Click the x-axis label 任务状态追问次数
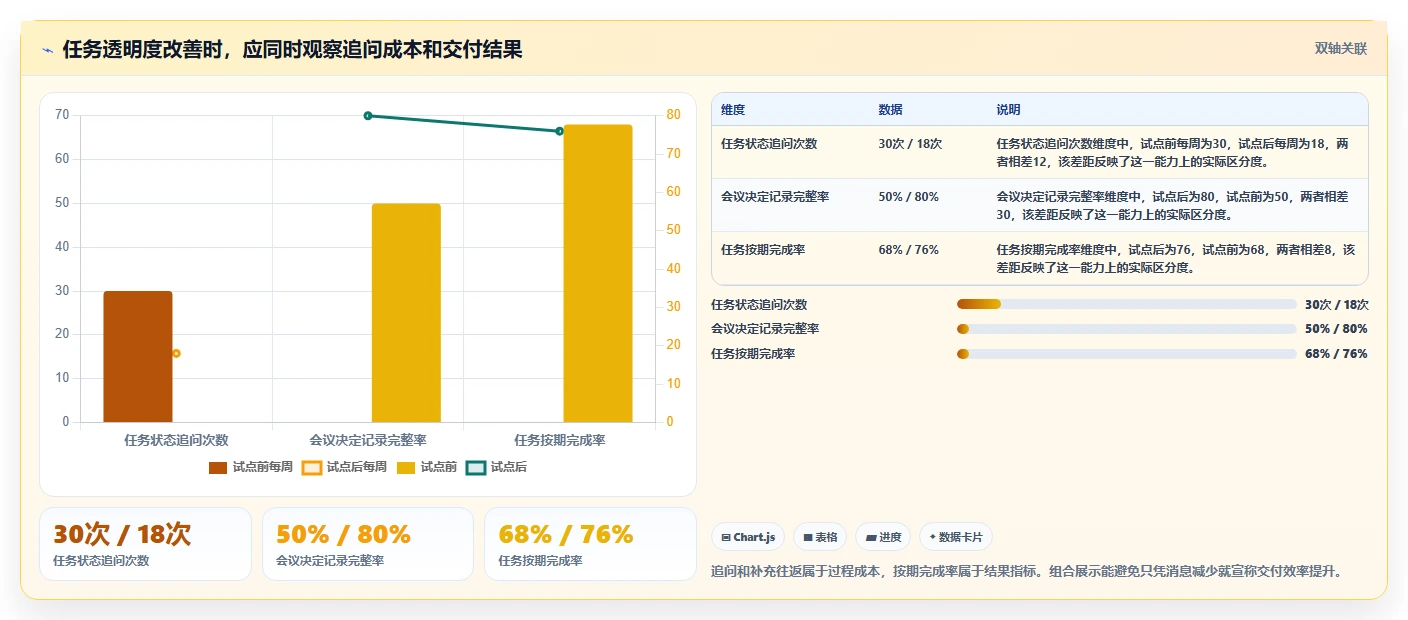Viewport: 1408px width, 620px height. click(x=176, y=440)
